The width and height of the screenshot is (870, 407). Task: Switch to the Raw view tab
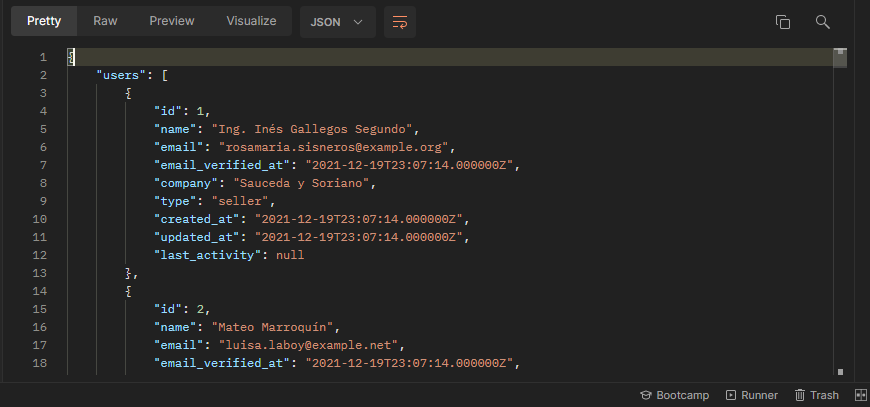pos(105,21)
